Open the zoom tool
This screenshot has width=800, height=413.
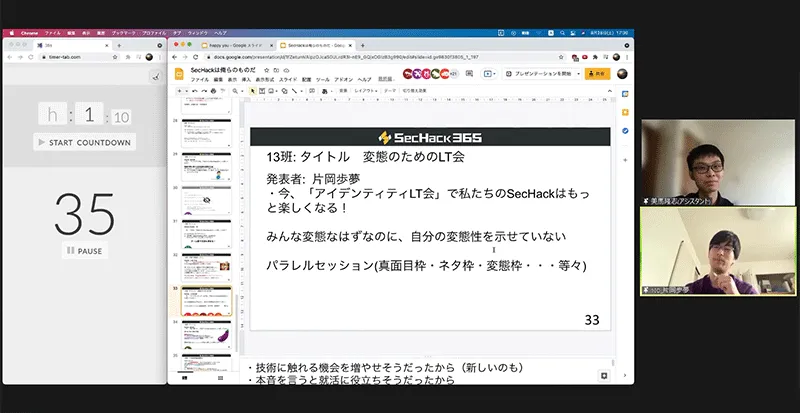(x=236, y=91)
